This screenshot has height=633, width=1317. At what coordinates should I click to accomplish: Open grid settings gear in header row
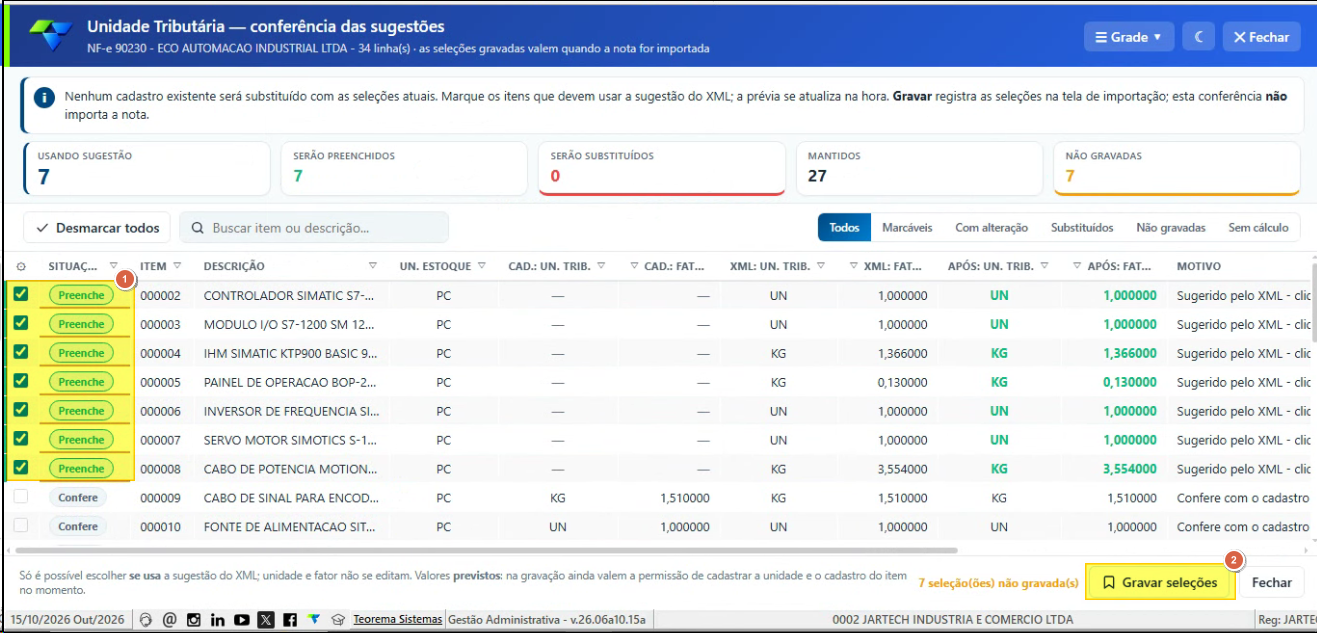coord(21,267)
